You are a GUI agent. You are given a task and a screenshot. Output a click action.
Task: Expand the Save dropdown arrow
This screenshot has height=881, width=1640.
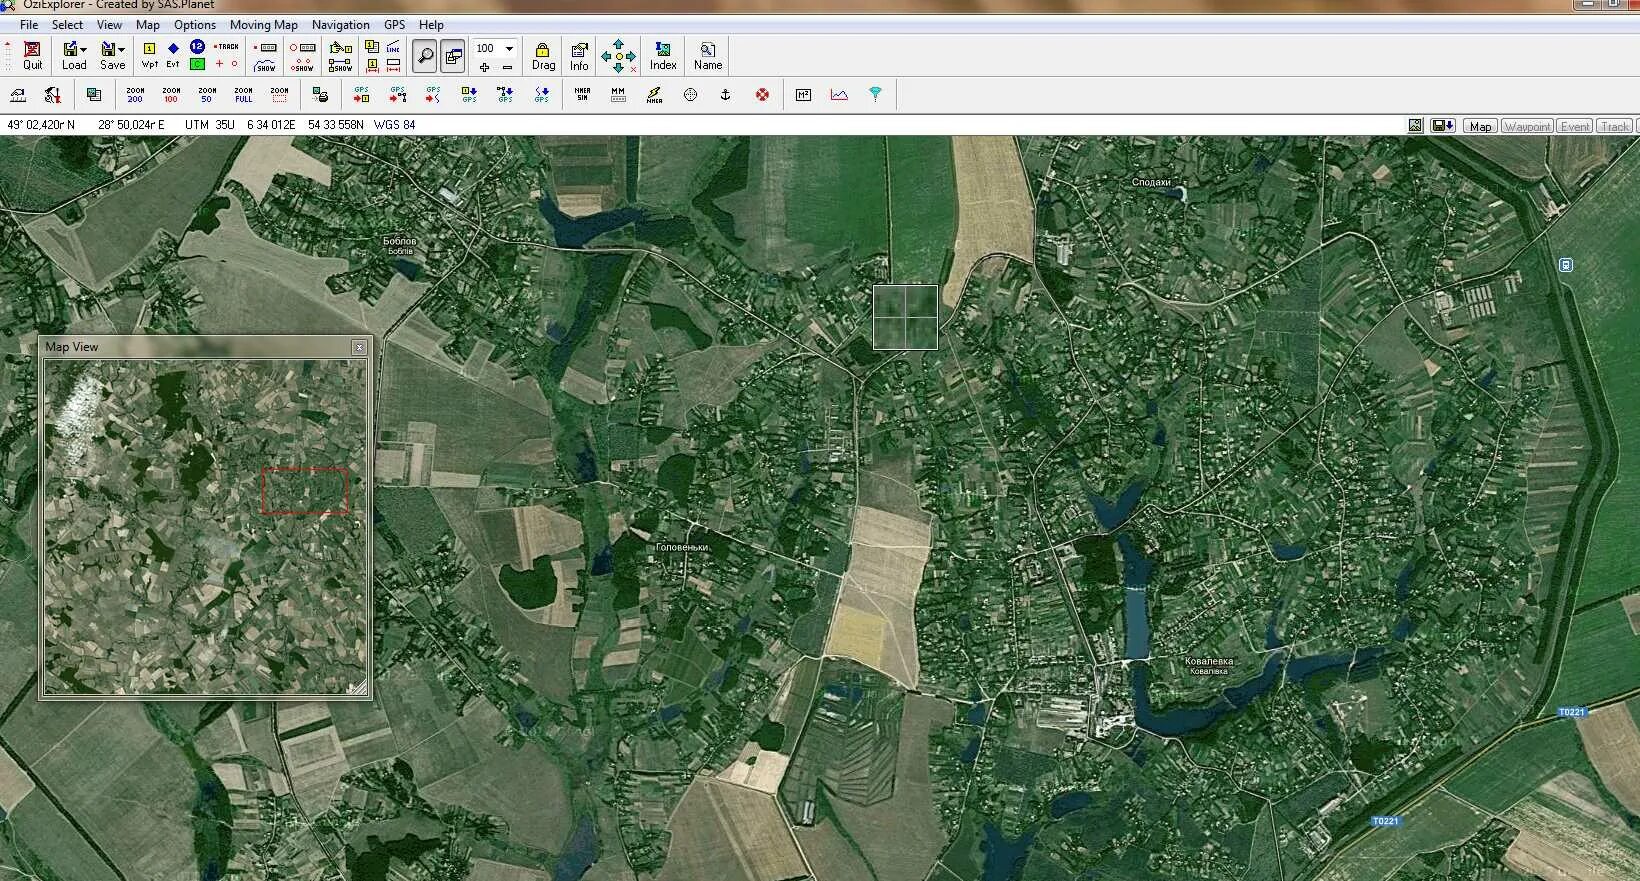pyautogui.click(x=122, y=49)
